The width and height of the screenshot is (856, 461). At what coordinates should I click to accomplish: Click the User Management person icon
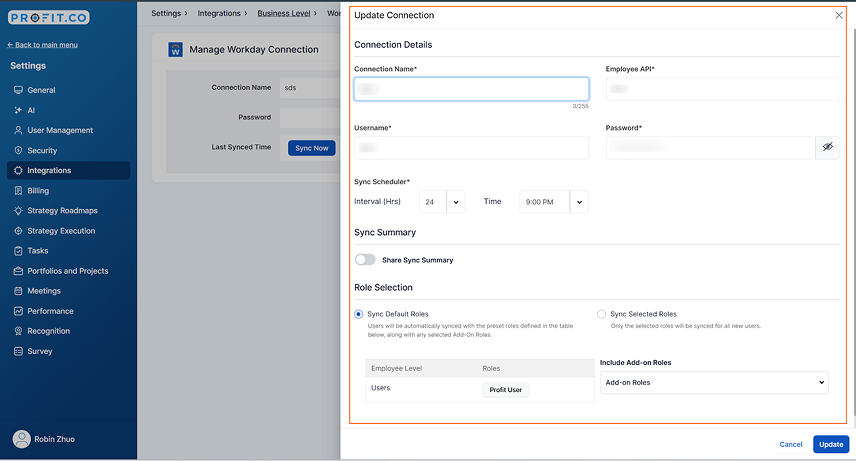point(18,130)
